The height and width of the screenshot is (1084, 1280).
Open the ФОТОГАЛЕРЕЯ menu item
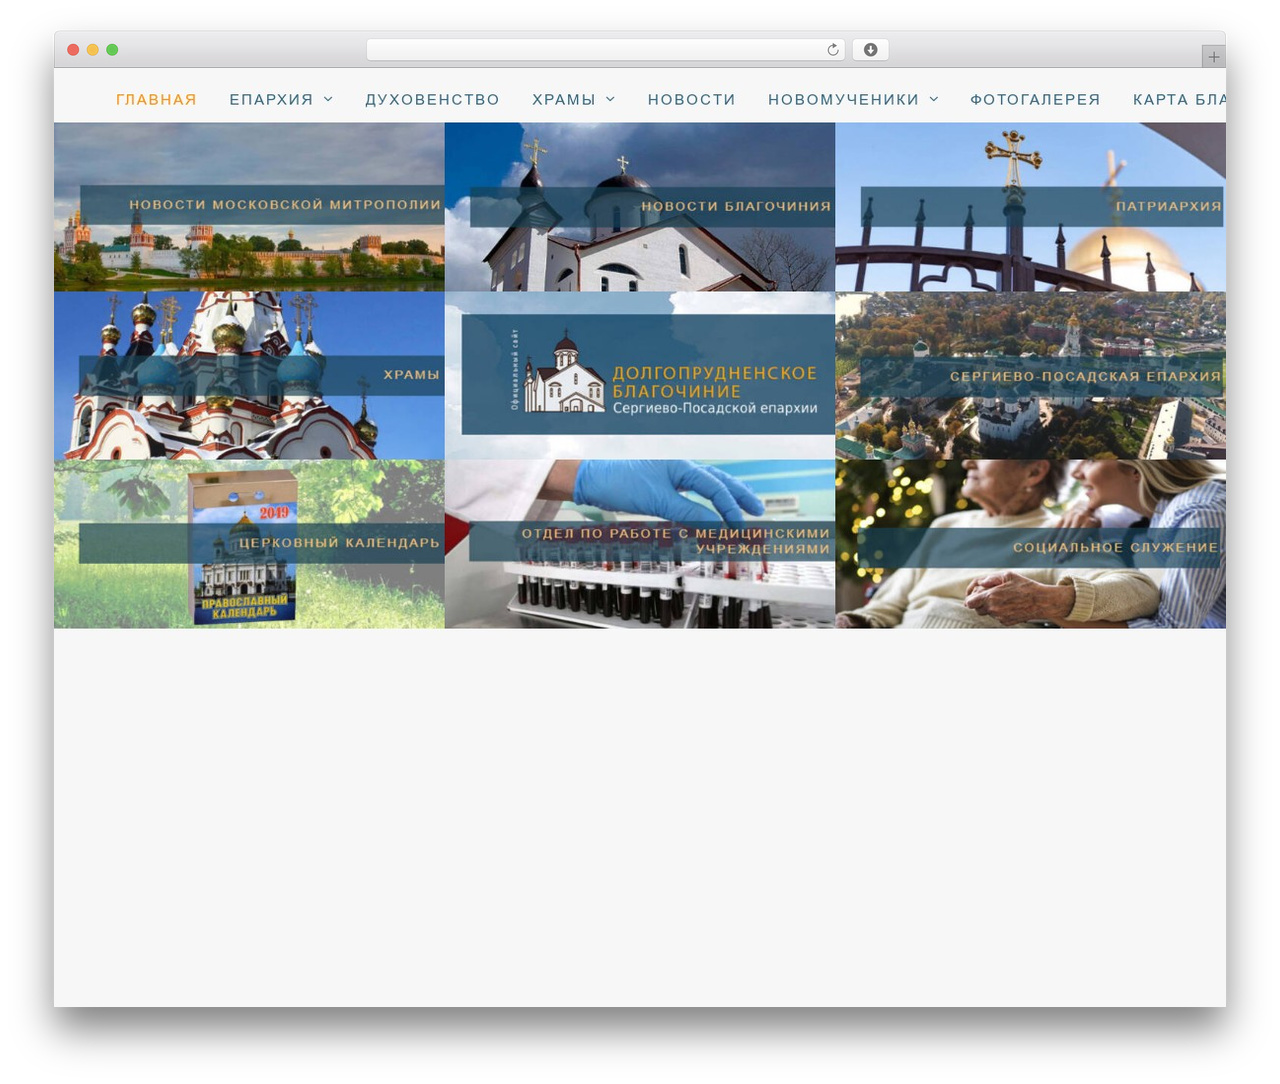1035,100
